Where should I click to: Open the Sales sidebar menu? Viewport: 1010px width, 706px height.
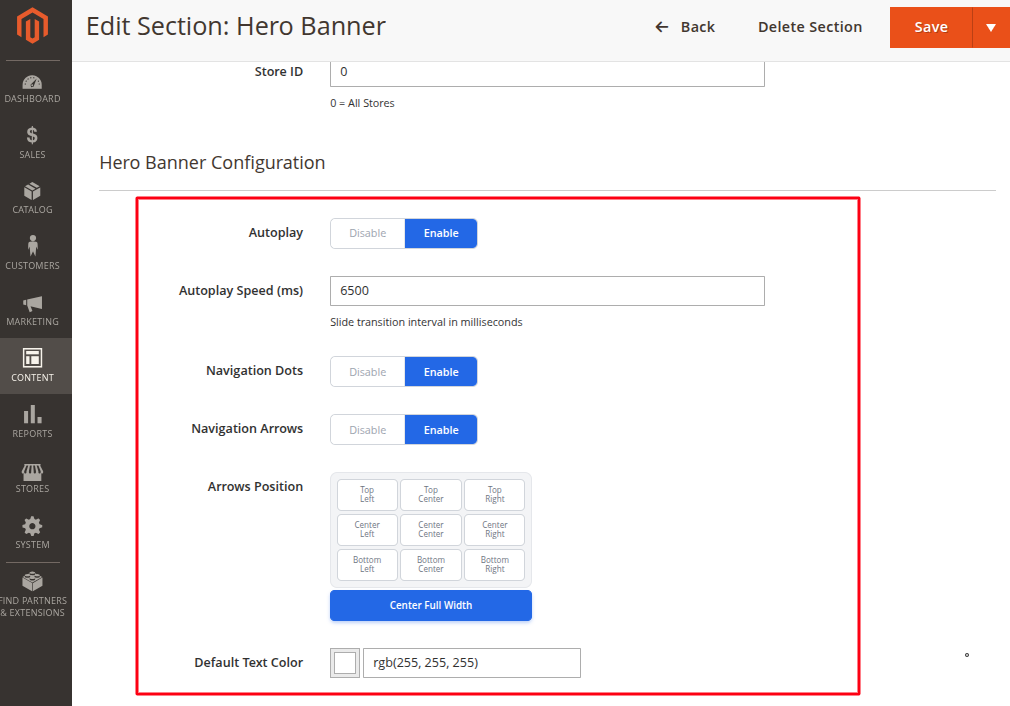[32, 143]
